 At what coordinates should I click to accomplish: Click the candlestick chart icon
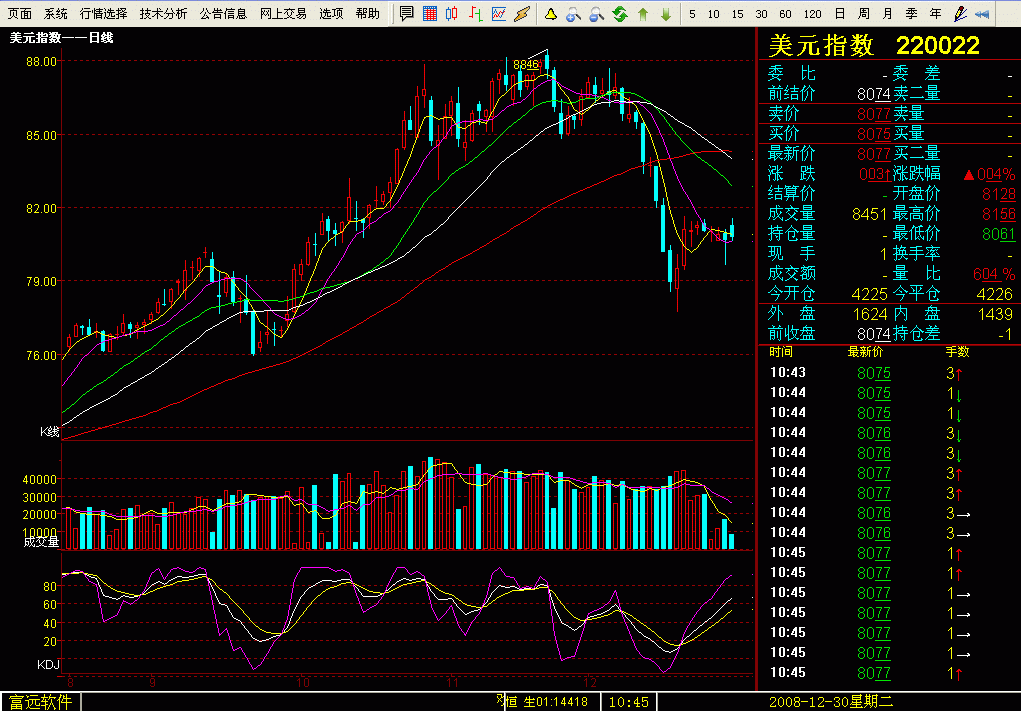pos(452,14)
